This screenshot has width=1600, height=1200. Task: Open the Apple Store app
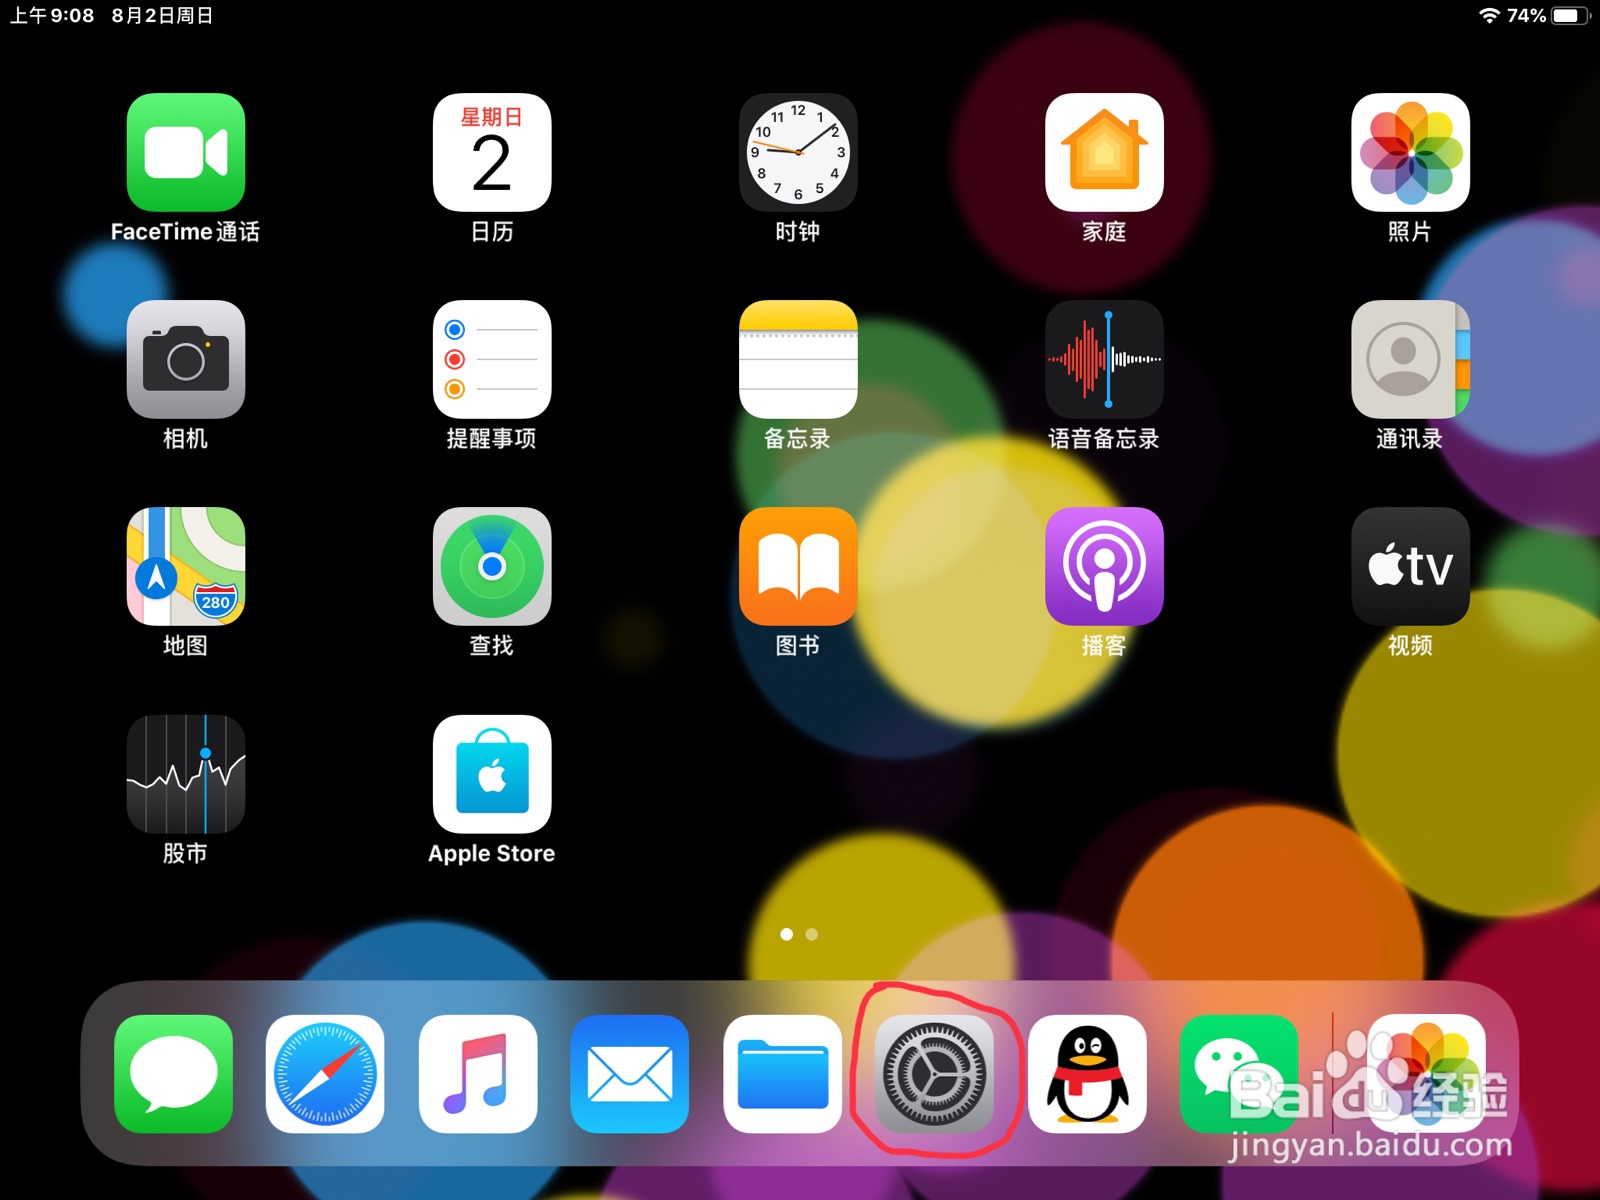click(x=492, y=774)
